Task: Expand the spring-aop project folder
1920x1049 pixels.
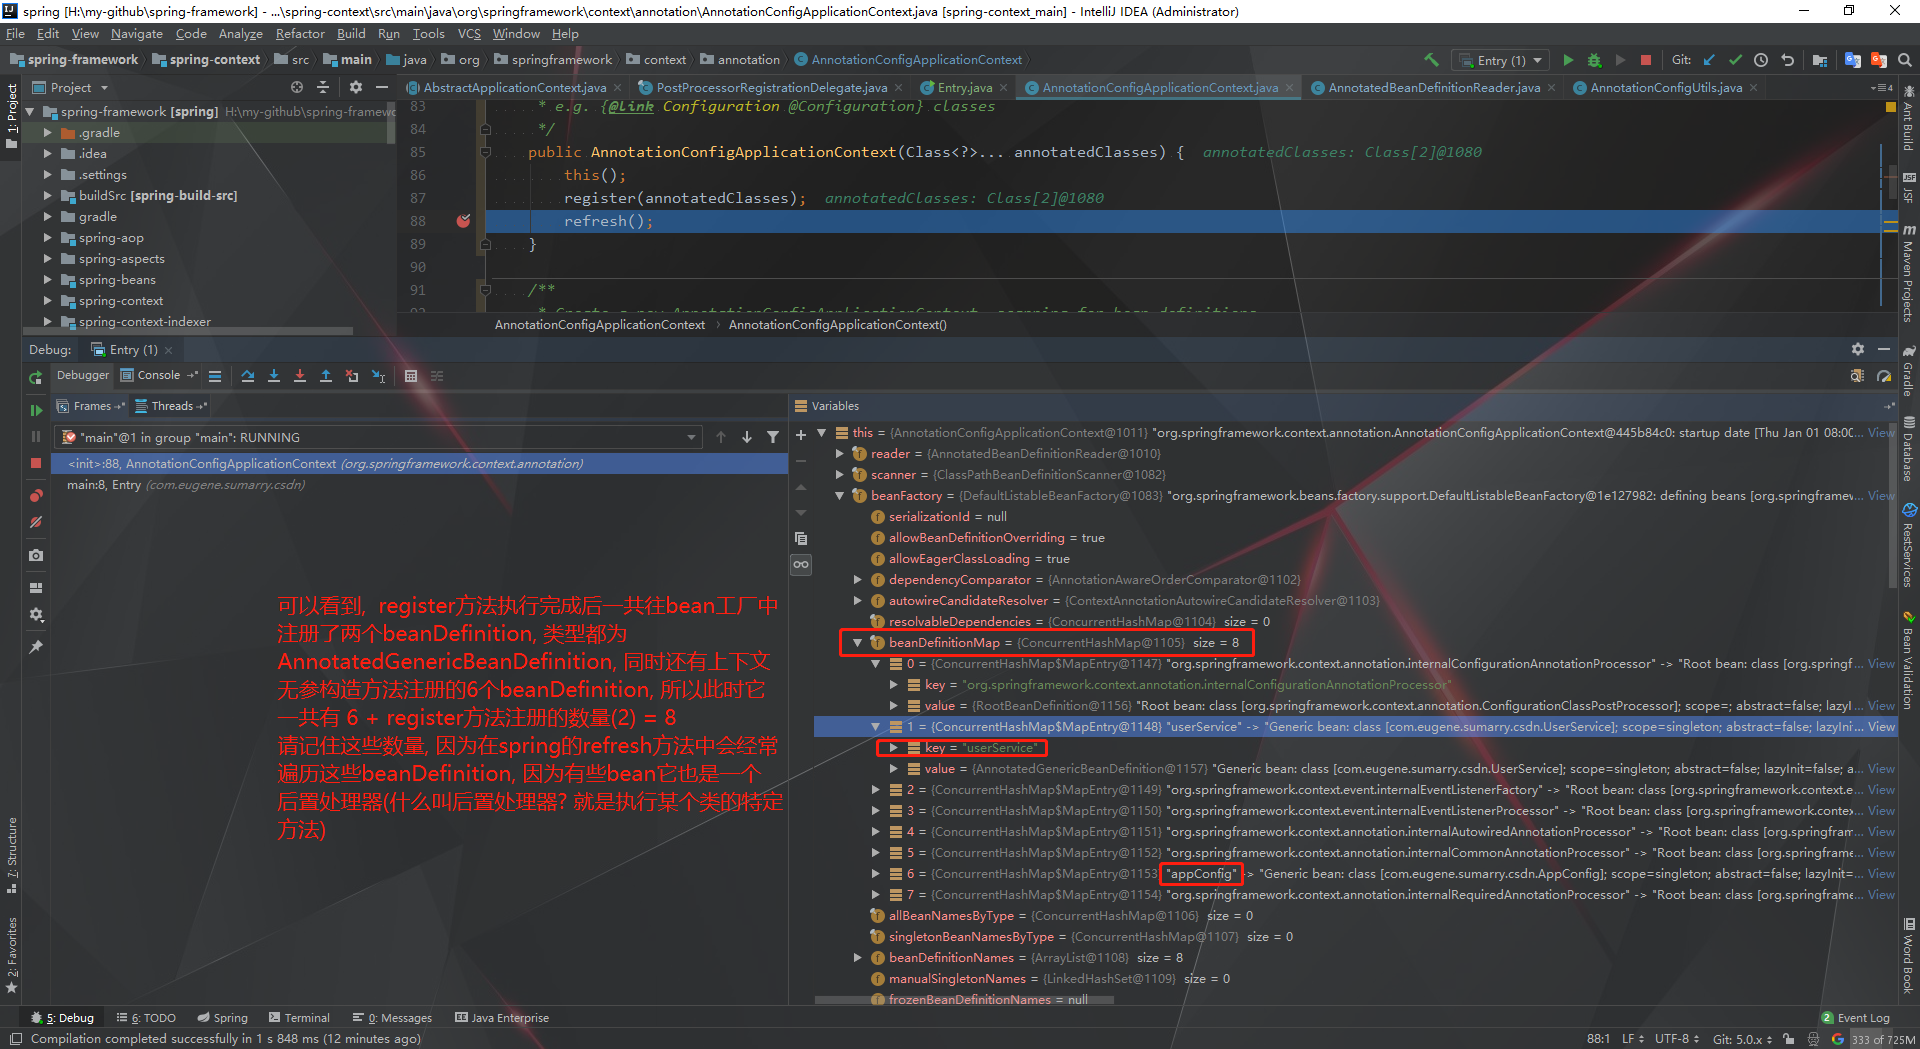Action: click(x=47, y=238)
